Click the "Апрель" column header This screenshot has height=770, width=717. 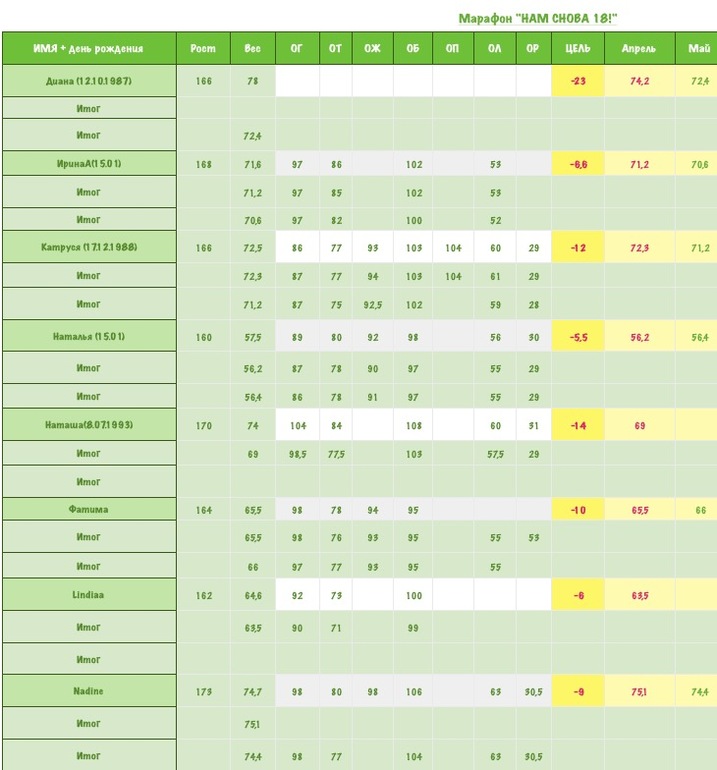tap(639, 48)
